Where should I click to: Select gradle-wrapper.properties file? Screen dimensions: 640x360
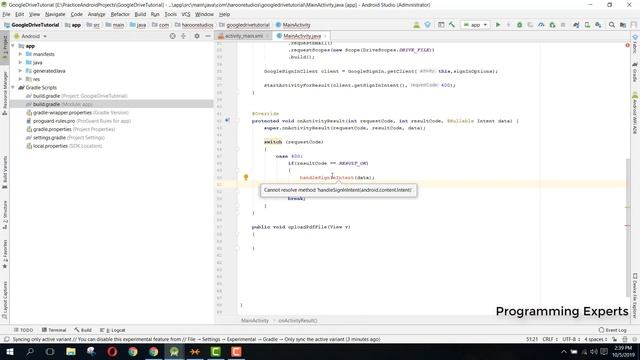(x=77, y=113)
